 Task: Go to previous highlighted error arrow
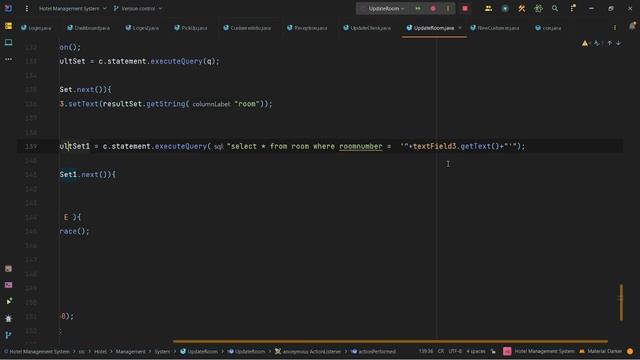pos(609,43)
